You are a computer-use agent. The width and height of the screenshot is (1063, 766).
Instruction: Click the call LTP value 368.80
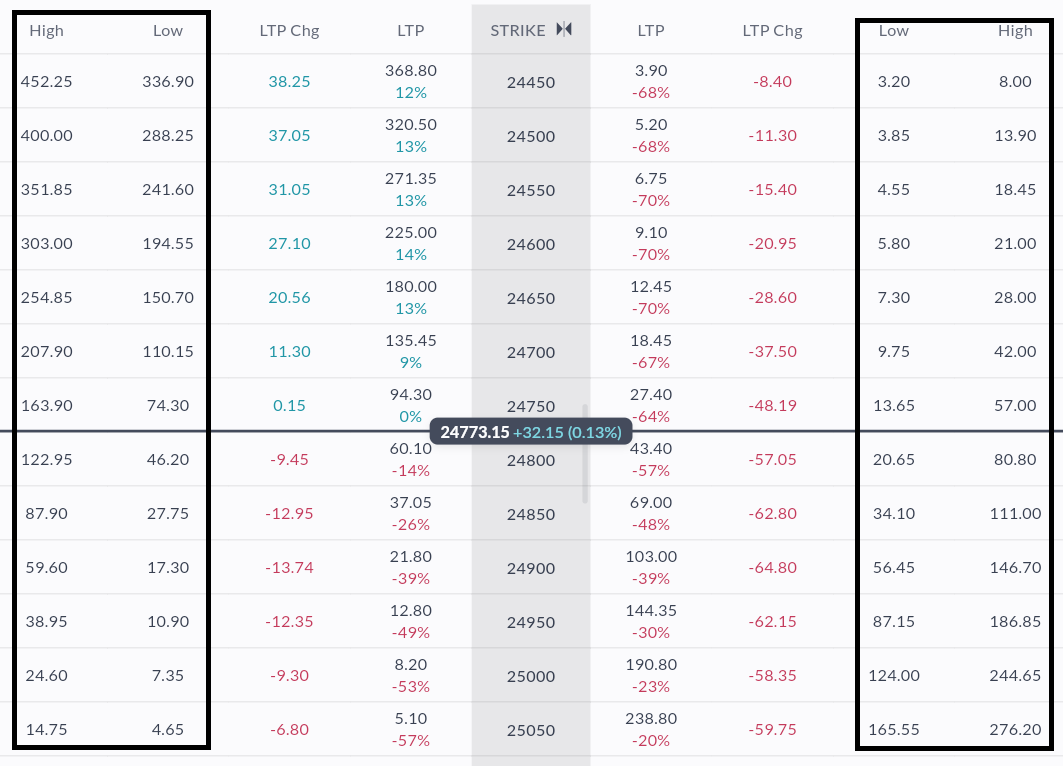410,71
